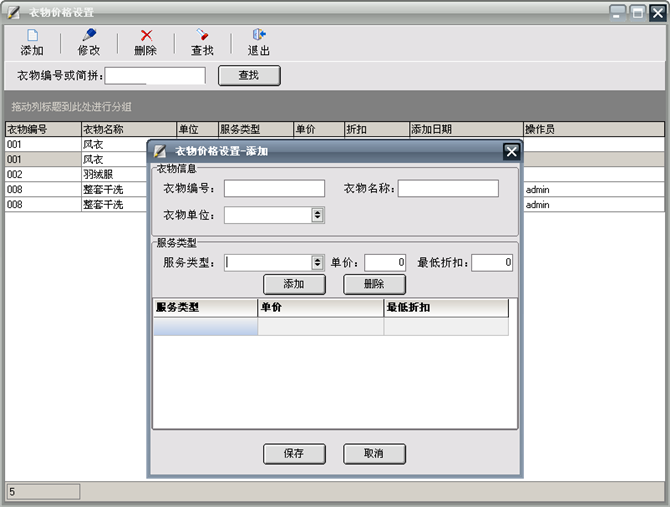Image resolution: width=670 pixels, height=507 pixels.
Task: Click the 查找 button next to search field
Action: pos(249,76)
